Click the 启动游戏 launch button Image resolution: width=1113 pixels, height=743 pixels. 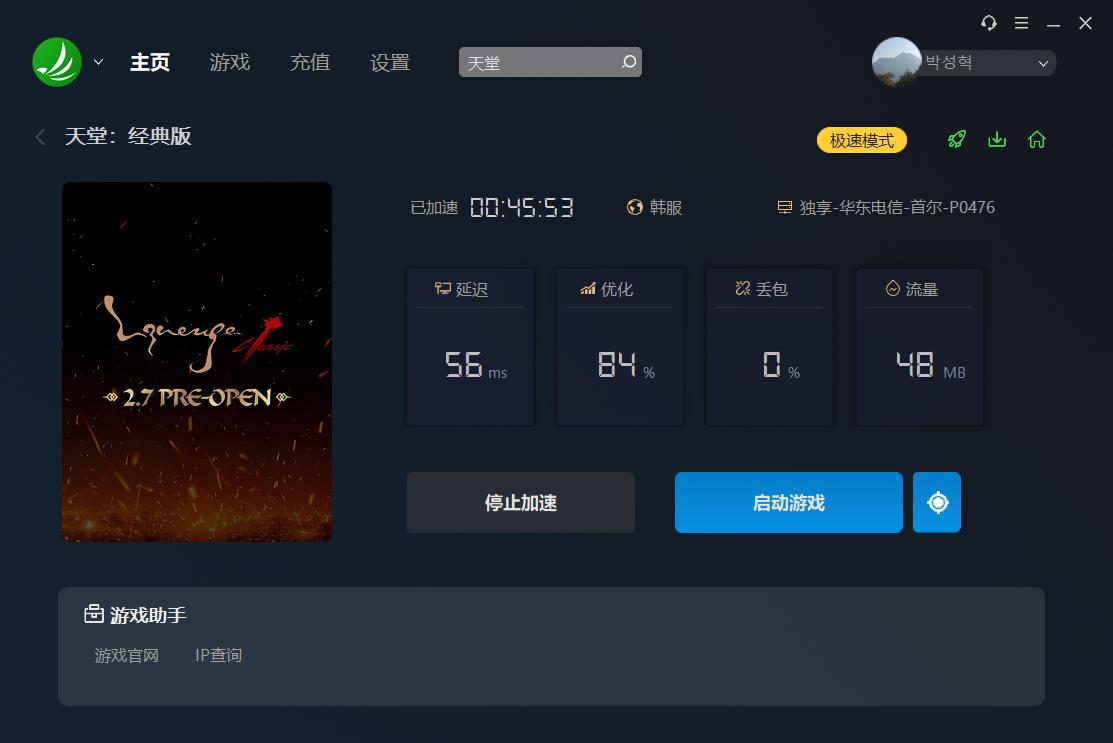pyautogui.click(x=789, y=502)
